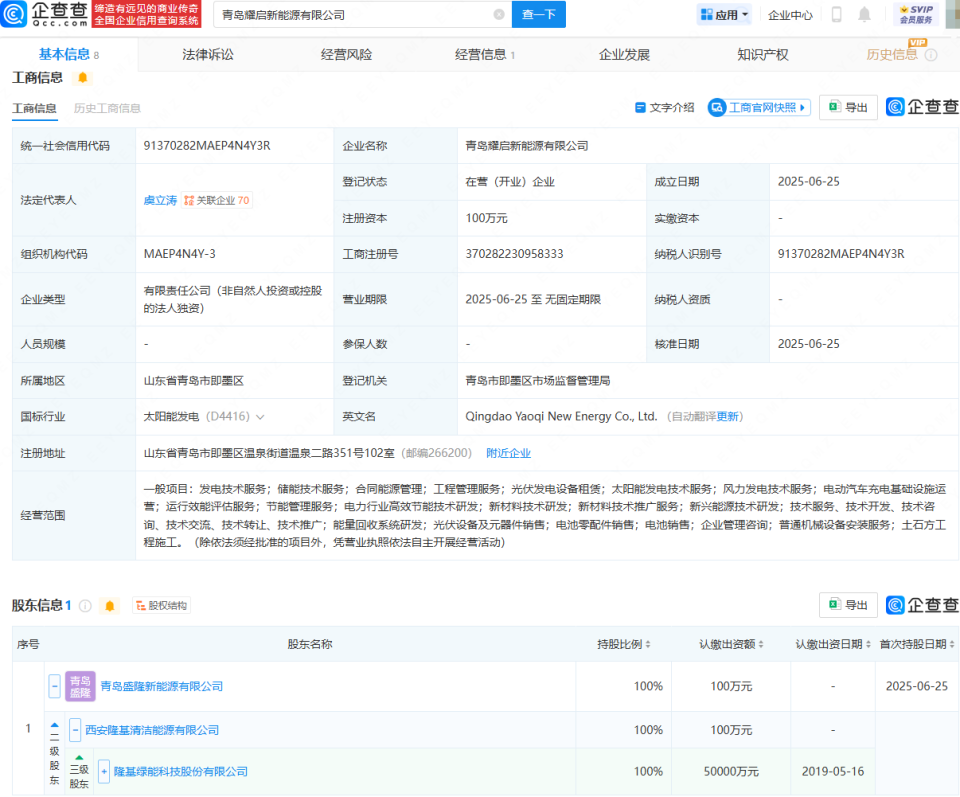Click organization code MAEP4N4Y-3

(x=179, y=254)
